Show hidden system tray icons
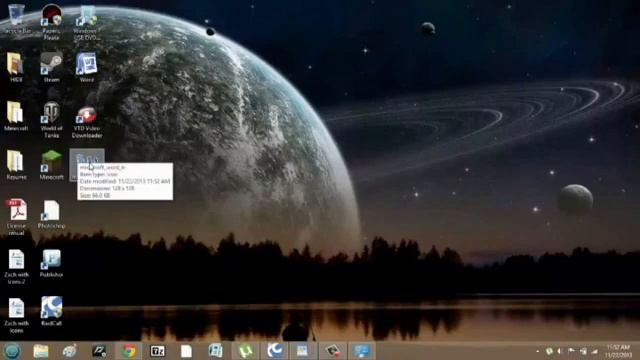640x360 pixels. tap(538, 351)
